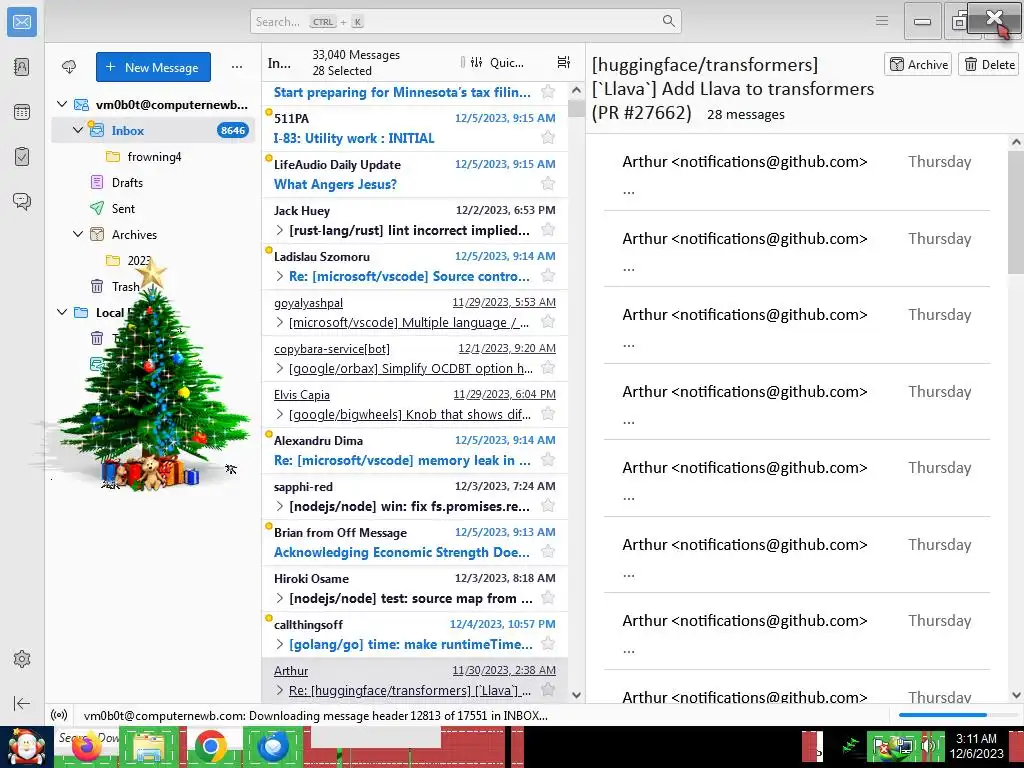Click the taskbar clock showing 3:11 AM
Viewport: 1024px width, 768px height.
(x=976, y=746)
